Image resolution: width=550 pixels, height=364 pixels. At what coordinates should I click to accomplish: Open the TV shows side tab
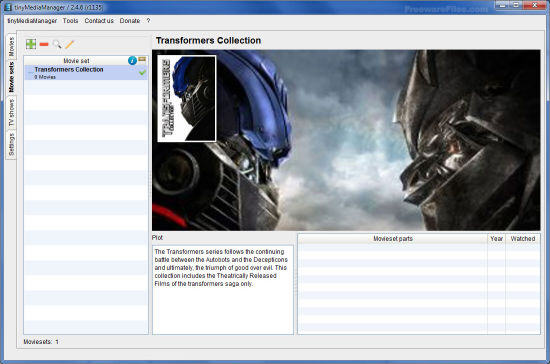click(11, 113)
